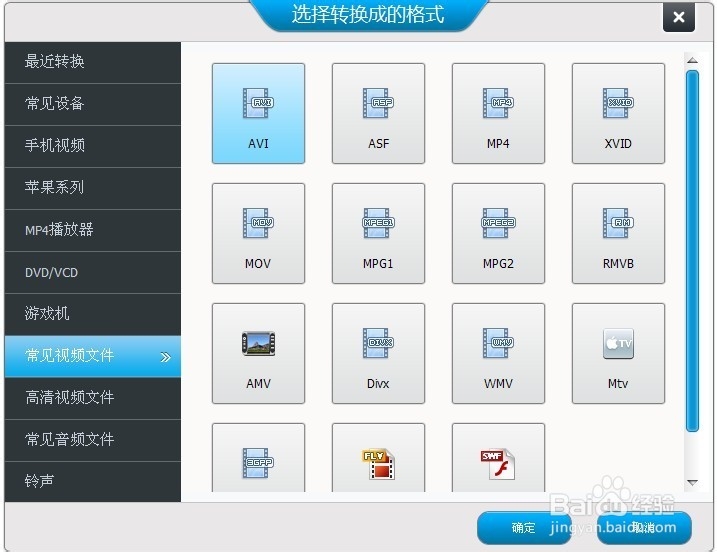Select the MP4播放器 category
This screenshot has height=552, width=717.
[93, 230]
